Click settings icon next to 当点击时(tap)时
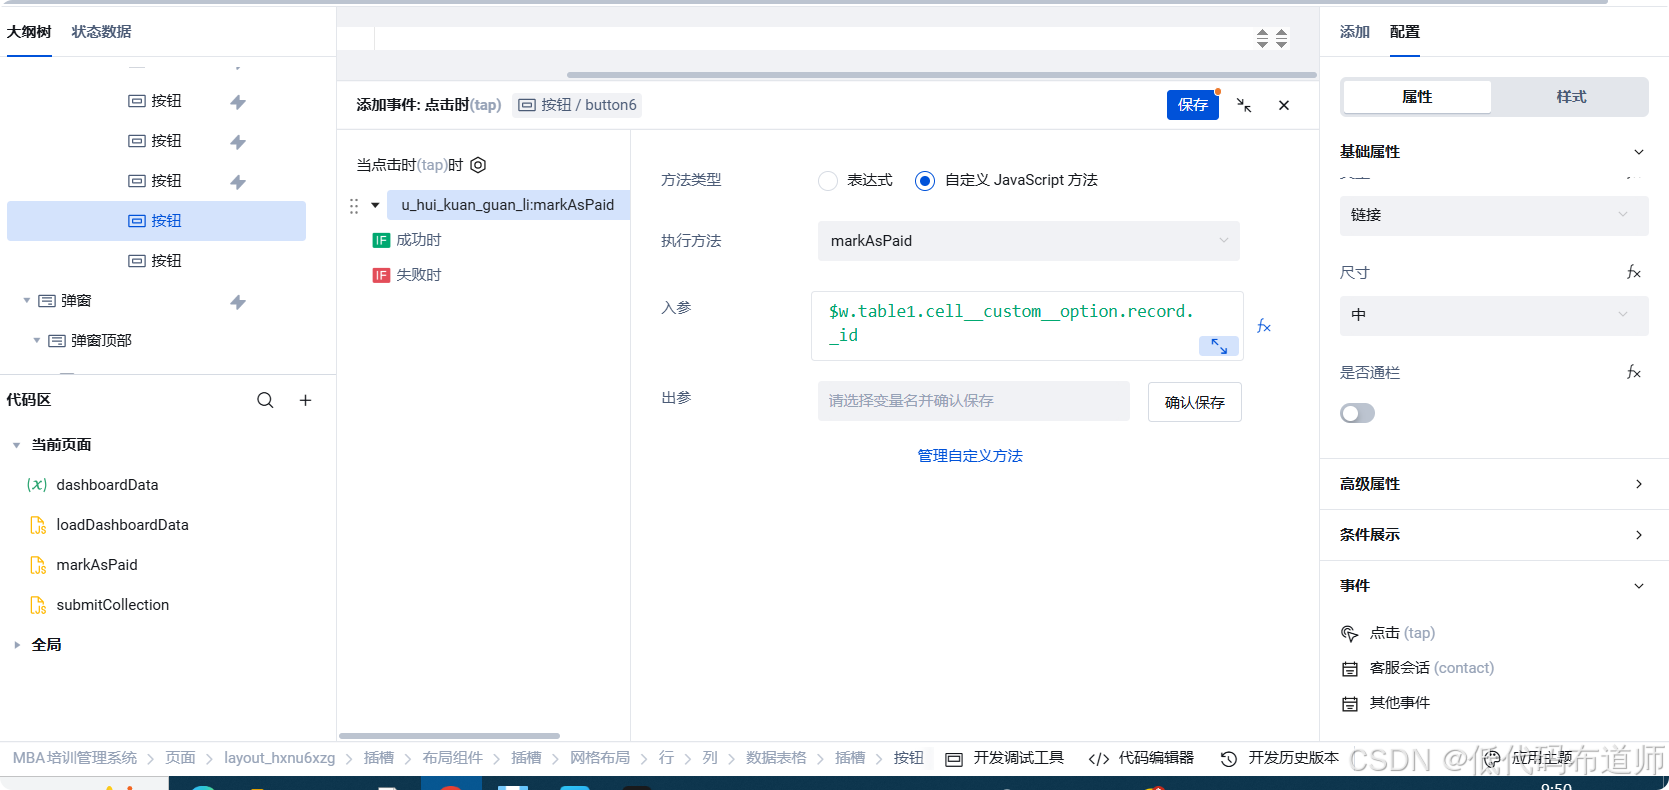 (x=478, y=165)
